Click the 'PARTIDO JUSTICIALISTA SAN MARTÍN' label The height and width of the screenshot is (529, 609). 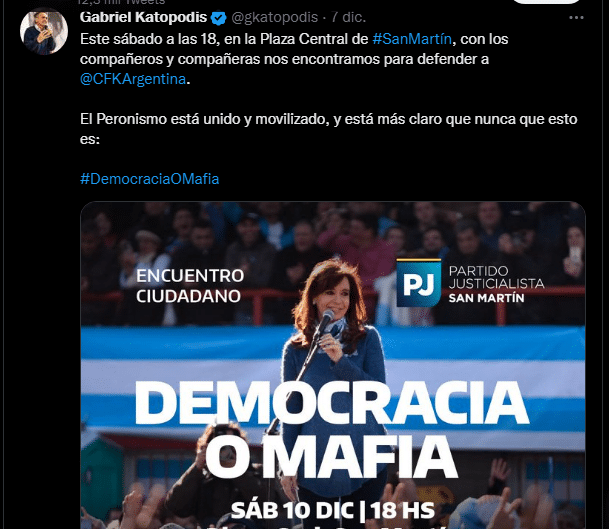point(496,284)
